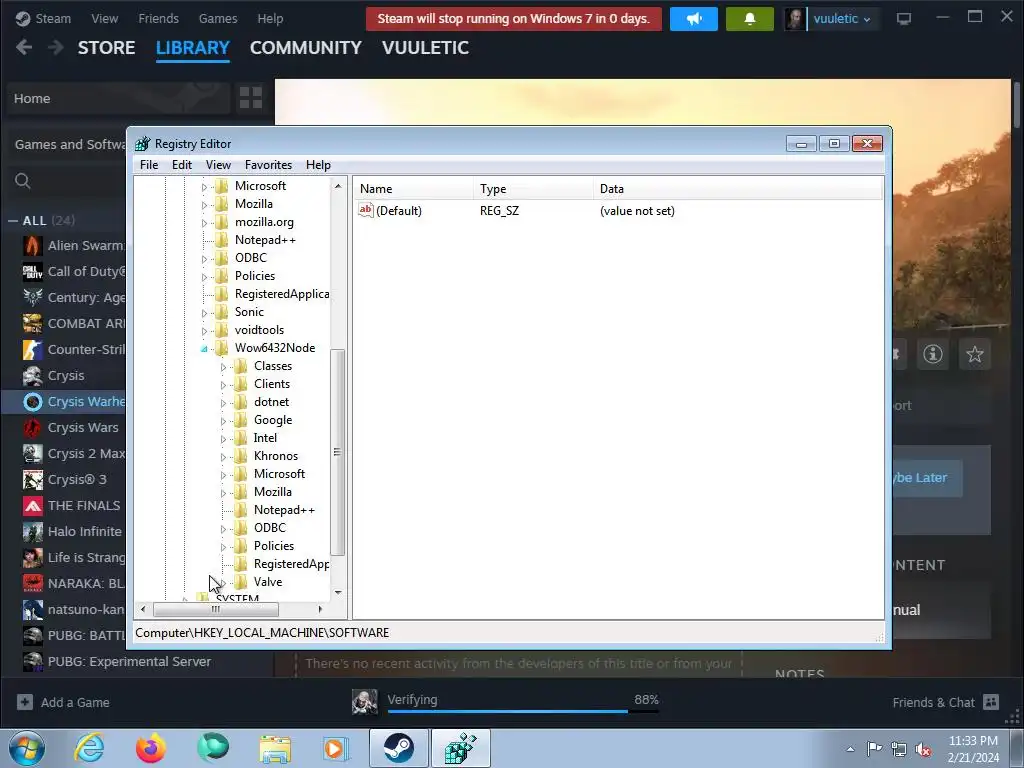The width and height of the screenshot is (1024, 768).
Task: Click Home button in Steam library
Action: (x=118, y=99)
